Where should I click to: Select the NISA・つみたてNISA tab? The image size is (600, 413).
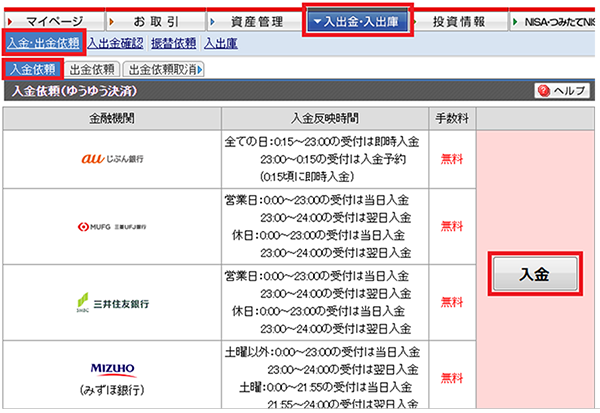(x=555, y=21)
